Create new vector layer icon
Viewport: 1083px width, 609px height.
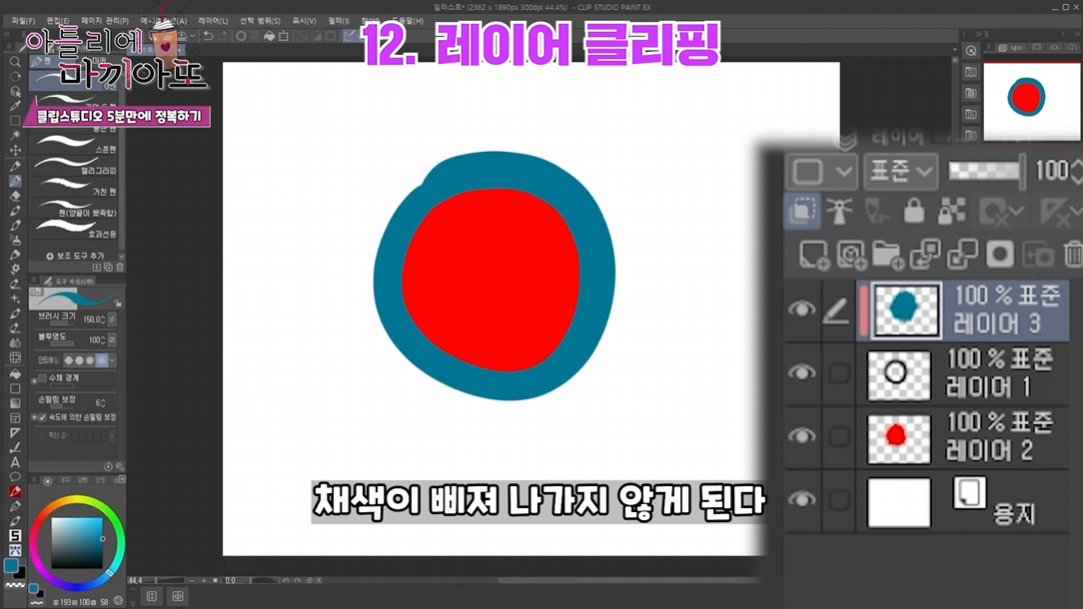click(x=851, y=255)
